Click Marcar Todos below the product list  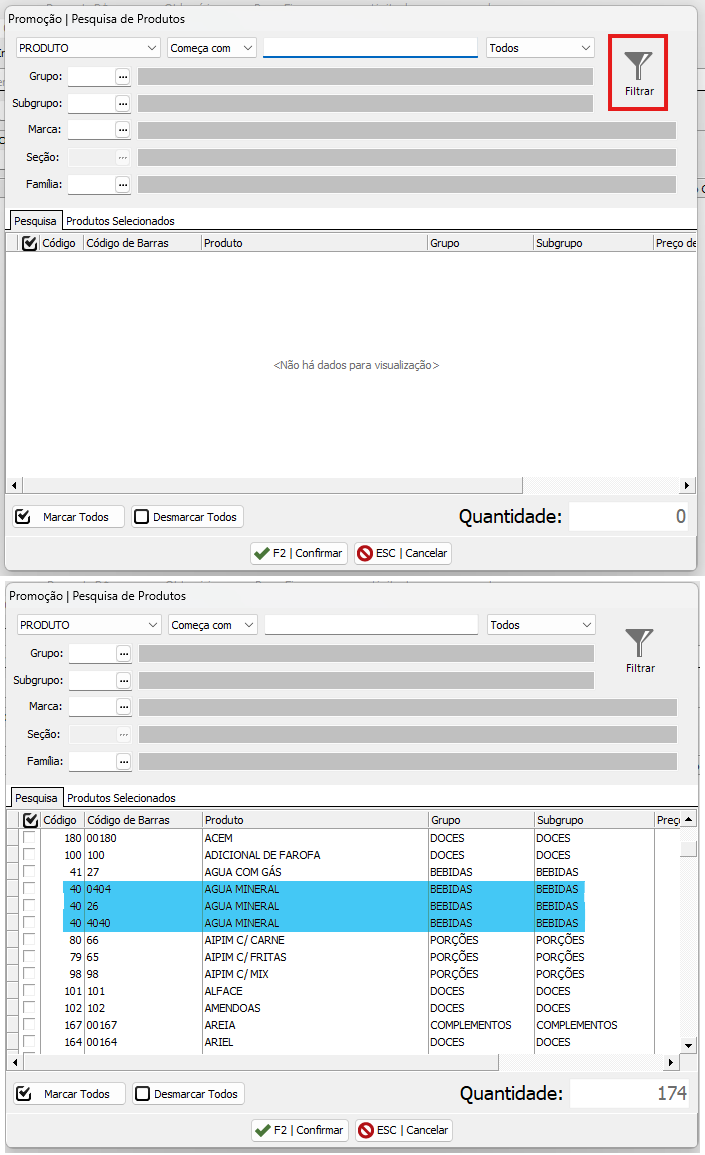pyautogui.click(x=69, y=1094)
